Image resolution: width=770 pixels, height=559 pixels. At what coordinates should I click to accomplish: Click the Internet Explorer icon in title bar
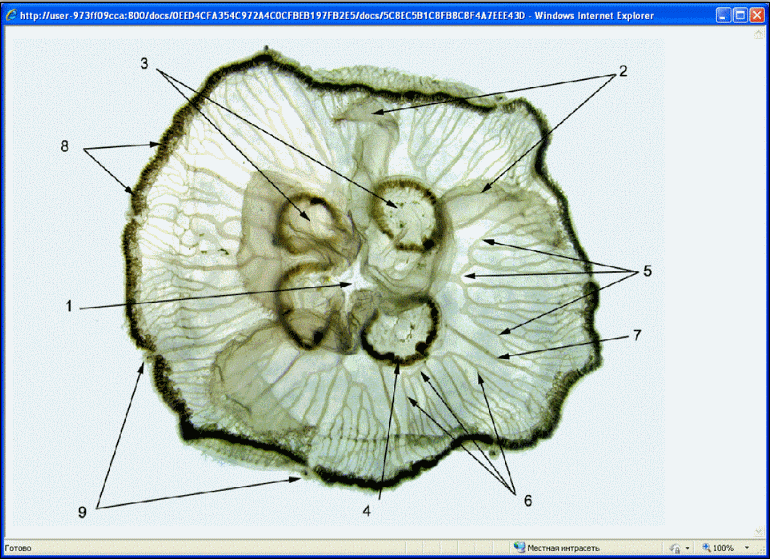pyautogui.click(x=10, y=15)
